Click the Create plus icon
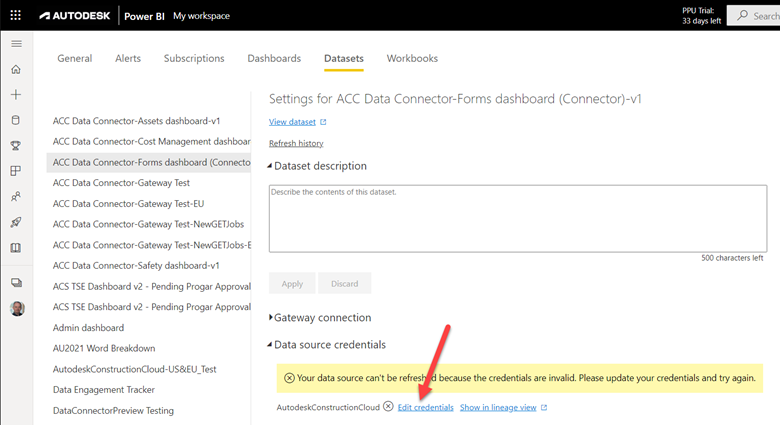 [x=16, y=95]
